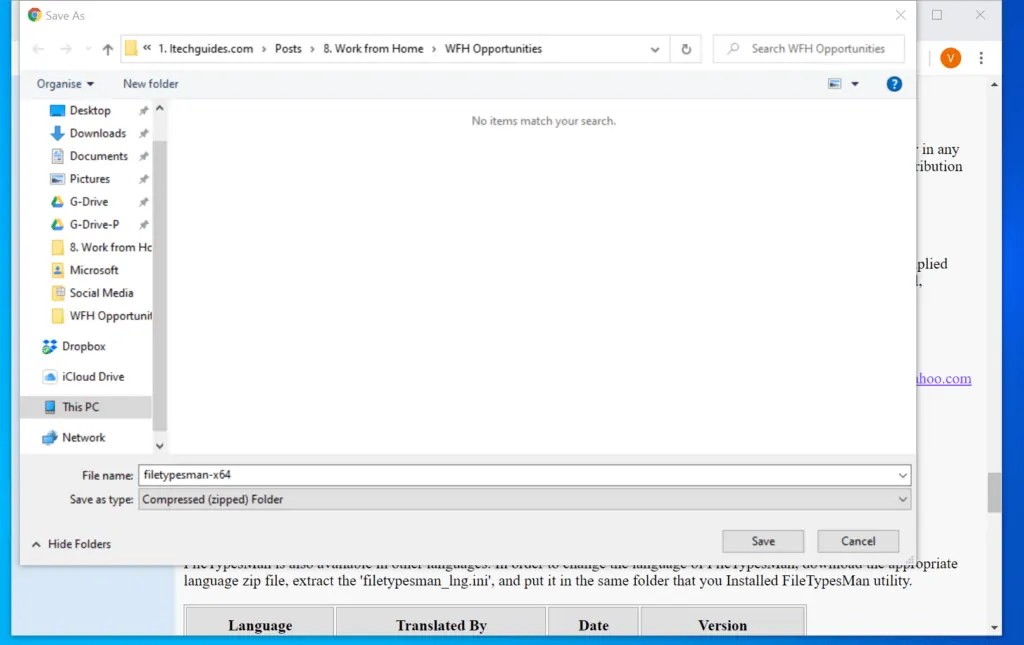Open the address bar path history dropdown

point(655,49)
